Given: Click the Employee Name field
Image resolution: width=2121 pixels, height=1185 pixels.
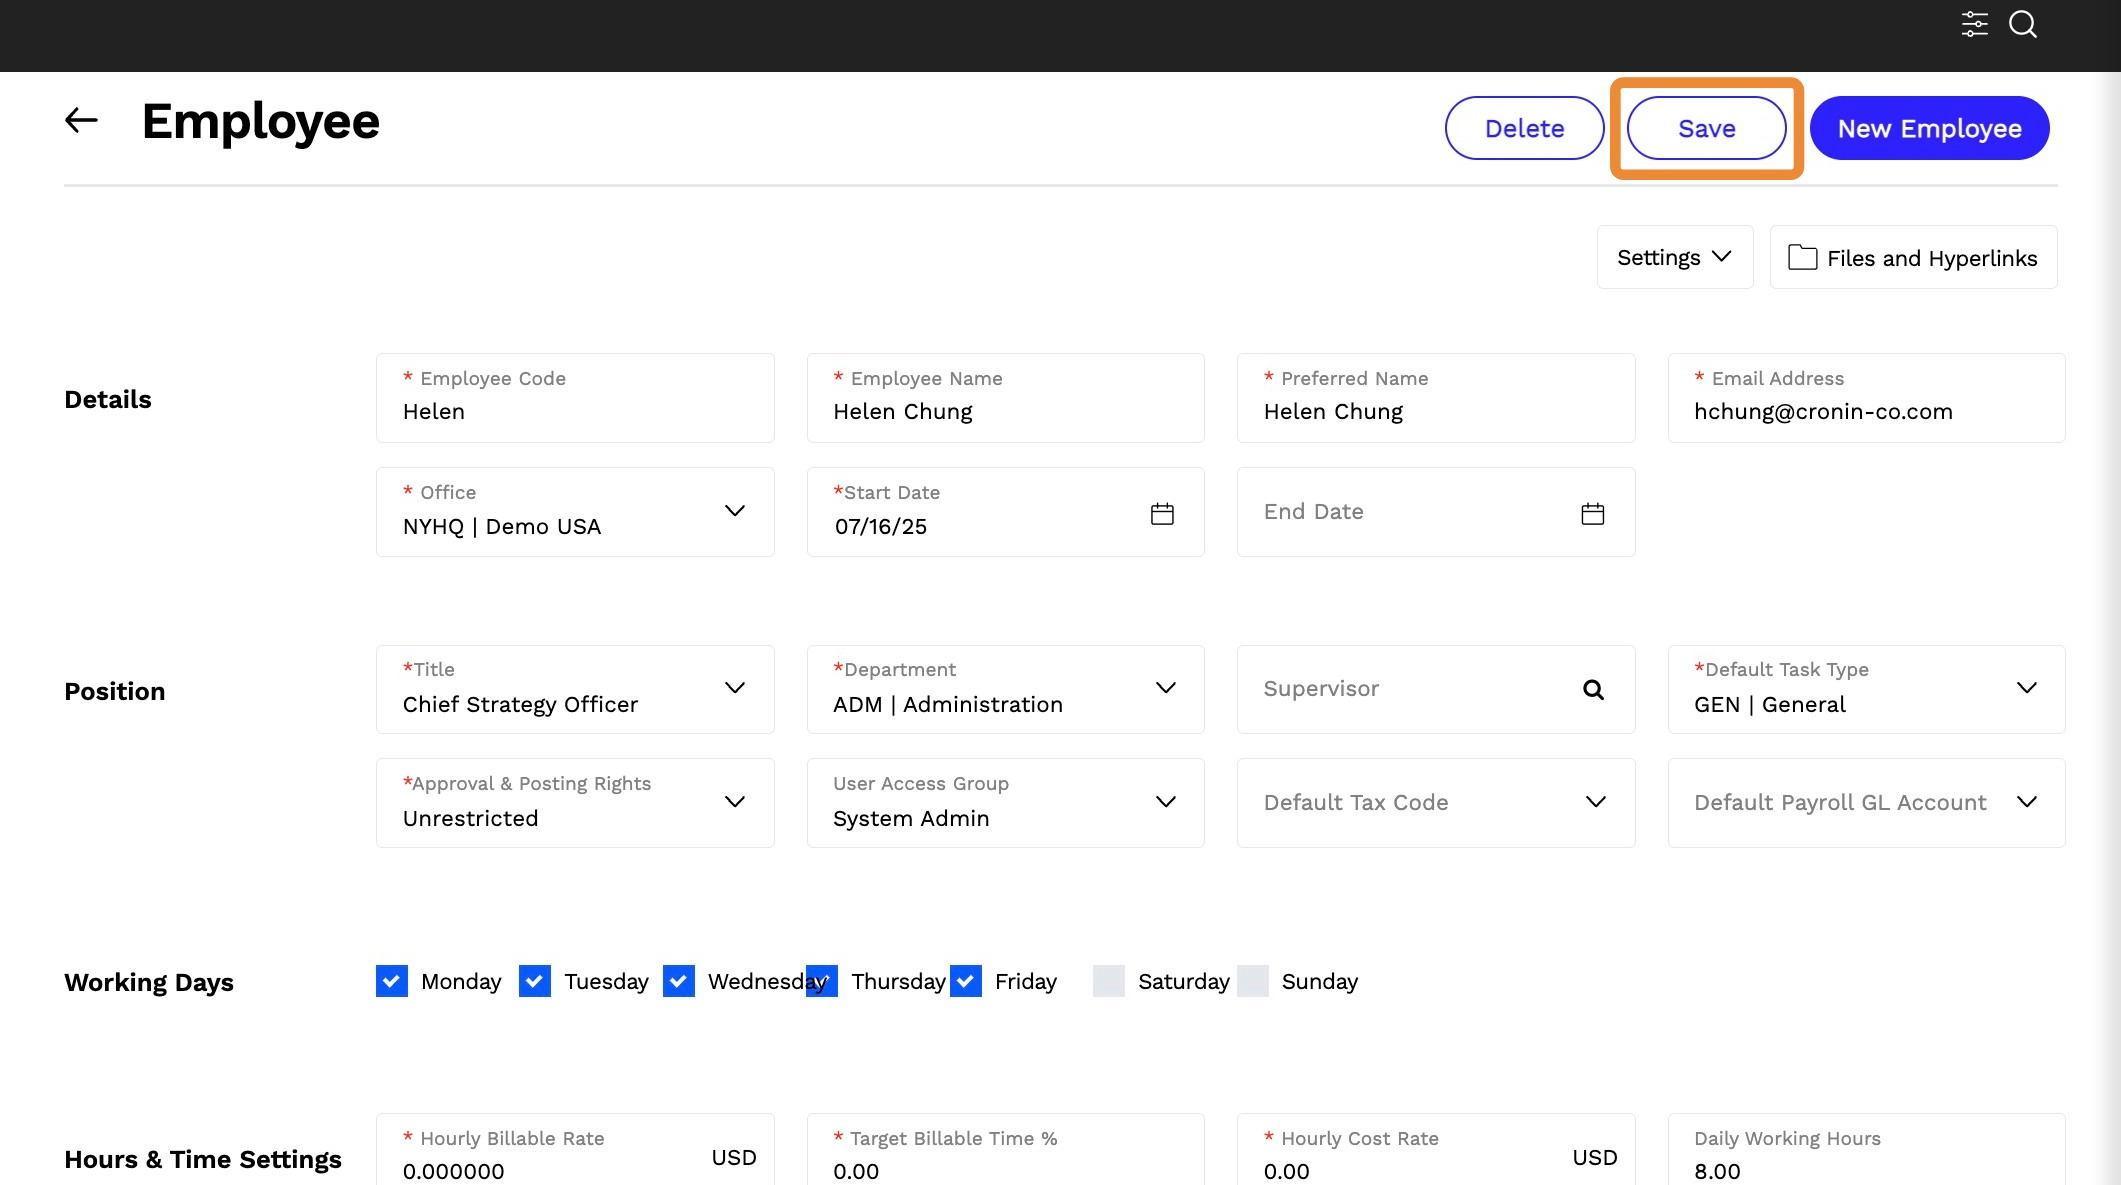Looking at the screenshot, I should coord(1006,398).
